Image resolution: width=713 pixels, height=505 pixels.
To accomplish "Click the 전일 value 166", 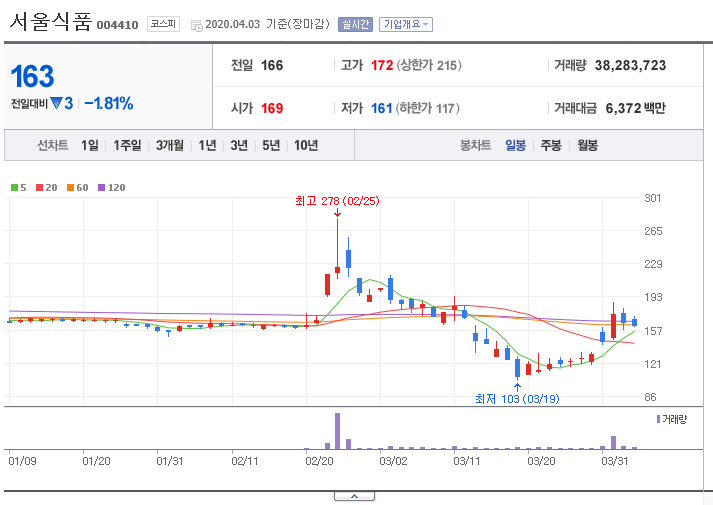I will coord(272,65).
